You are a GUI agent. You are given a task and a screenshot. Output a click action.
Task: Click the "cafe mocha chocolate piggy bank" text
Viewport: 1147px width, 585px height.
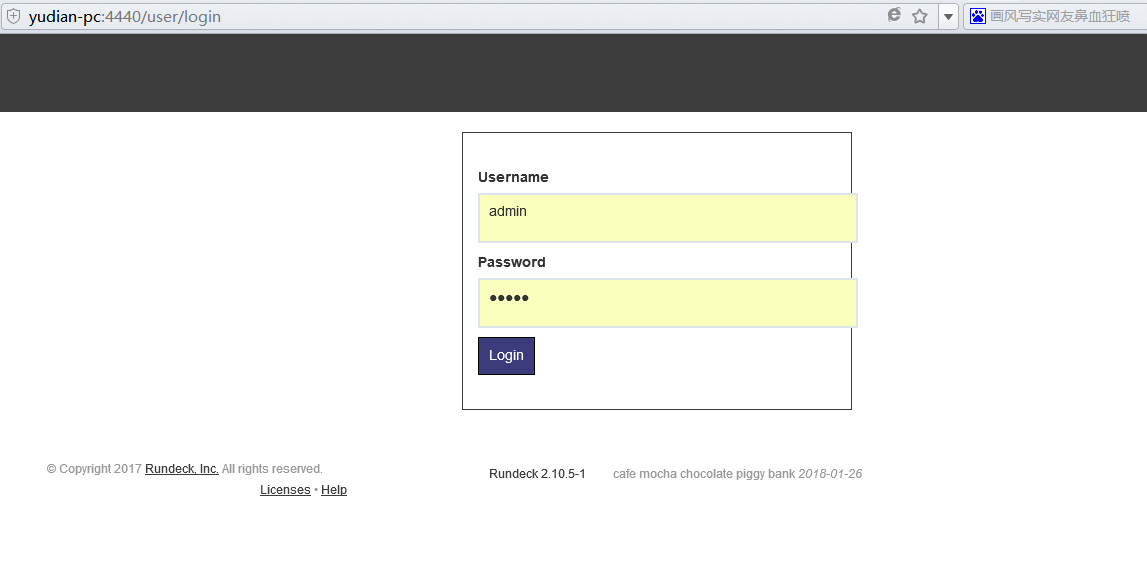tap(703, 474)
